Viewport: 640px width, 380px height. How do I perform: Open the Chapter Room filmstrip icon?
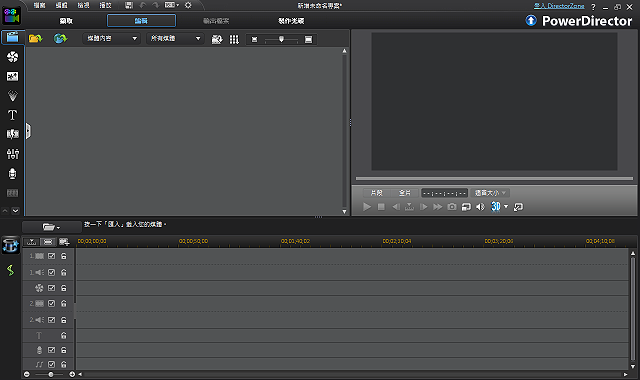(x=12, y=193)
